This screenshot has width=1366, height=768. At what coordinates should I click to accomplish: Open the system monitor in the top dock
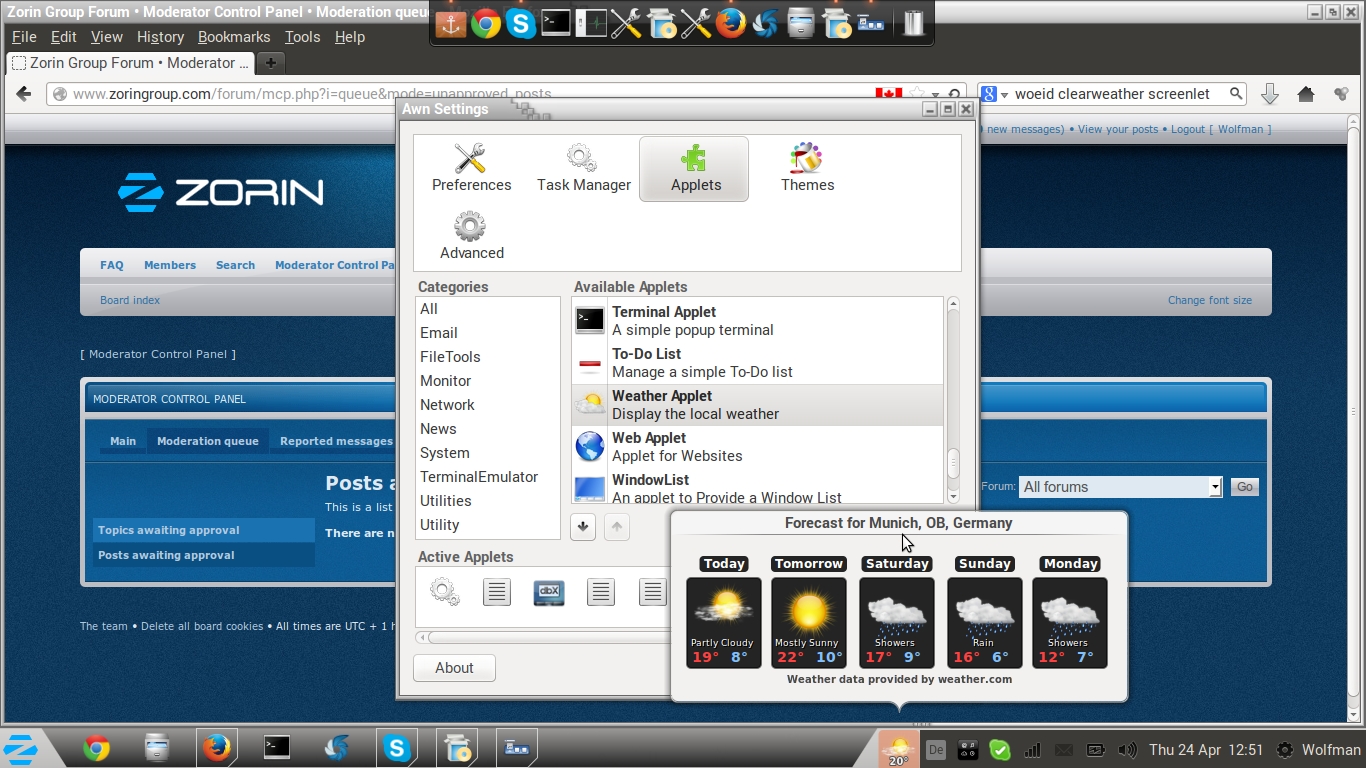(x=591, y=23)
